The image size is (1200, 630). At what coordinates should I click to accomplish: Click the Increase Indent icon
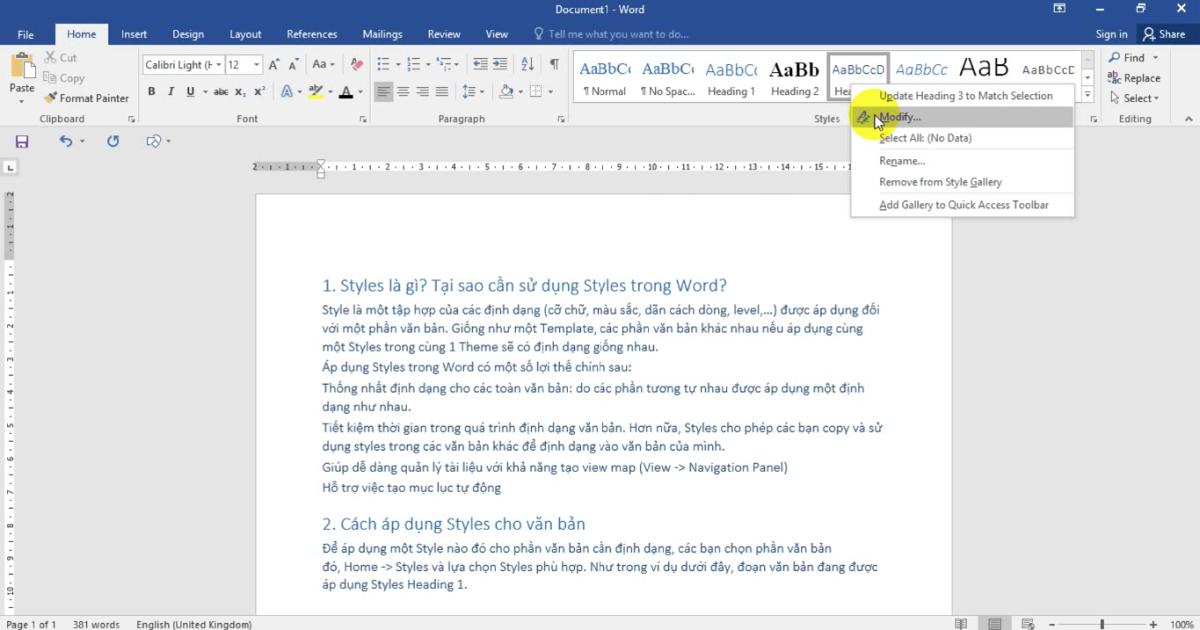coord(498,64)
